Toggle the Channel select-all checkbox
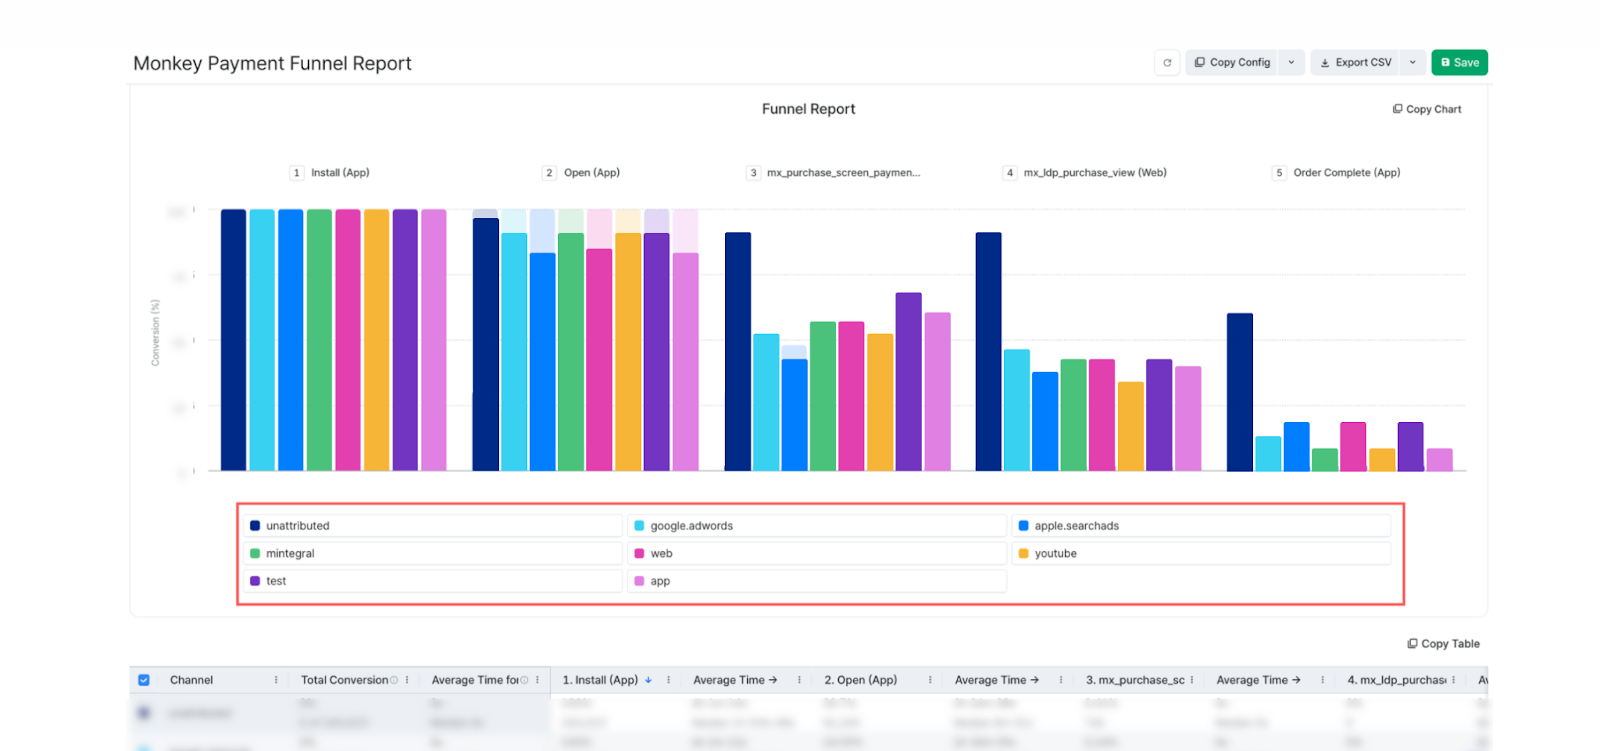The width and height of the screenshot is (1600, 751). pos(144,680)
